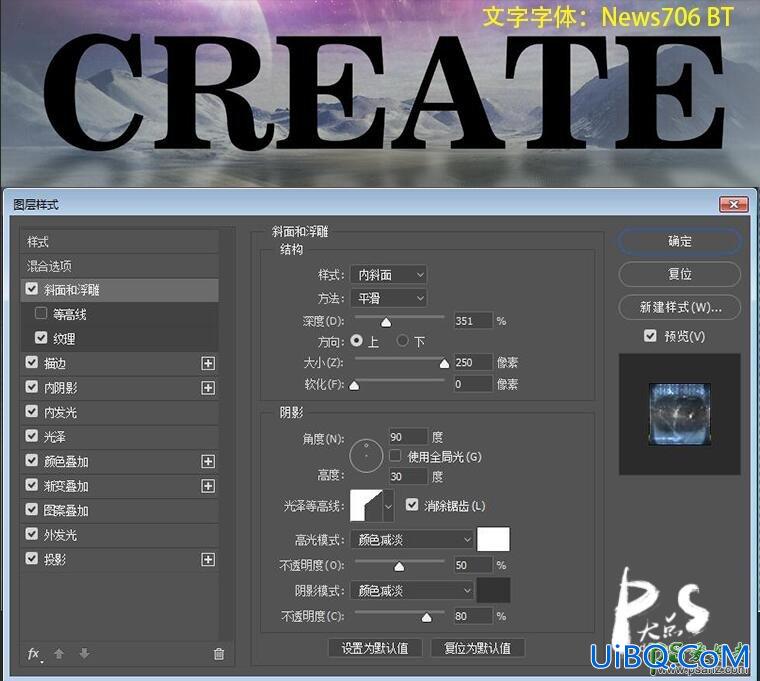Toggle the Texture (纹理) checkbox
The height and width of the screenshot is (681, 760).
click(x=41, y=338)
